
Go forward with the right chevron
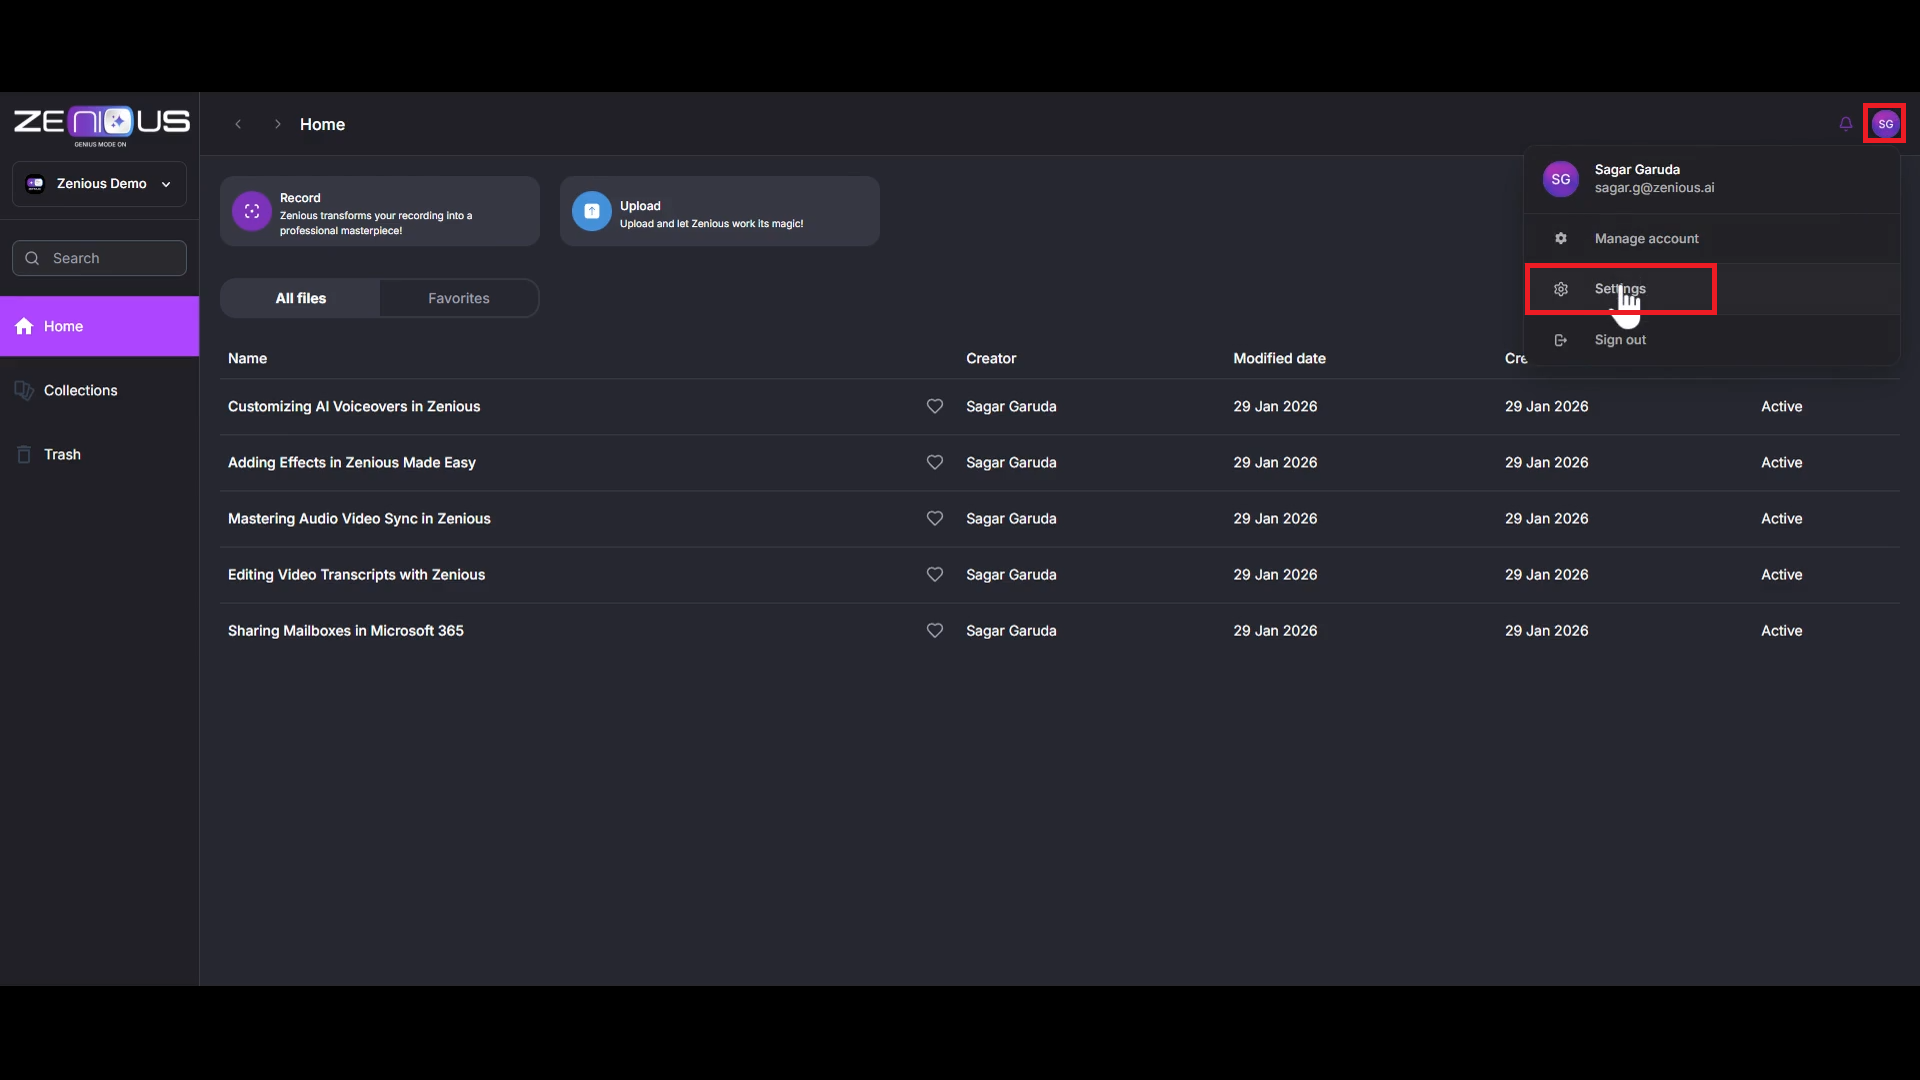click(277, 124)
